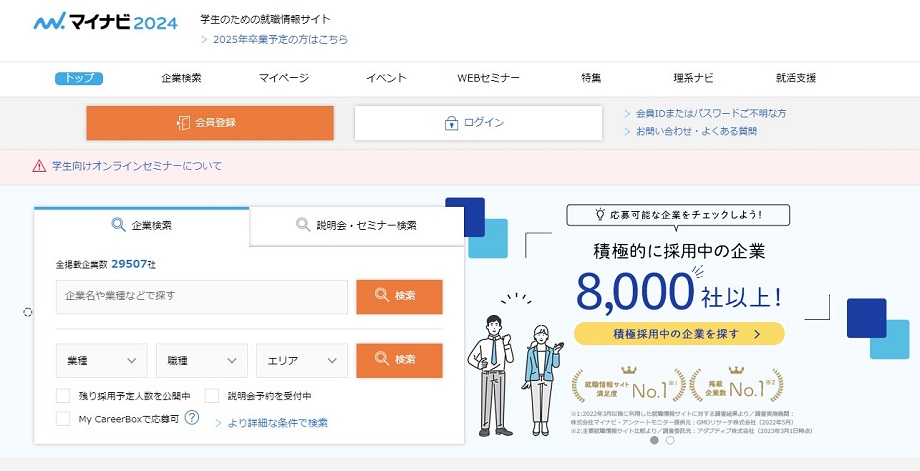Open WEBセミナー in navigation bar
This screenshot has height=471, width=920.
pos(488,78)
